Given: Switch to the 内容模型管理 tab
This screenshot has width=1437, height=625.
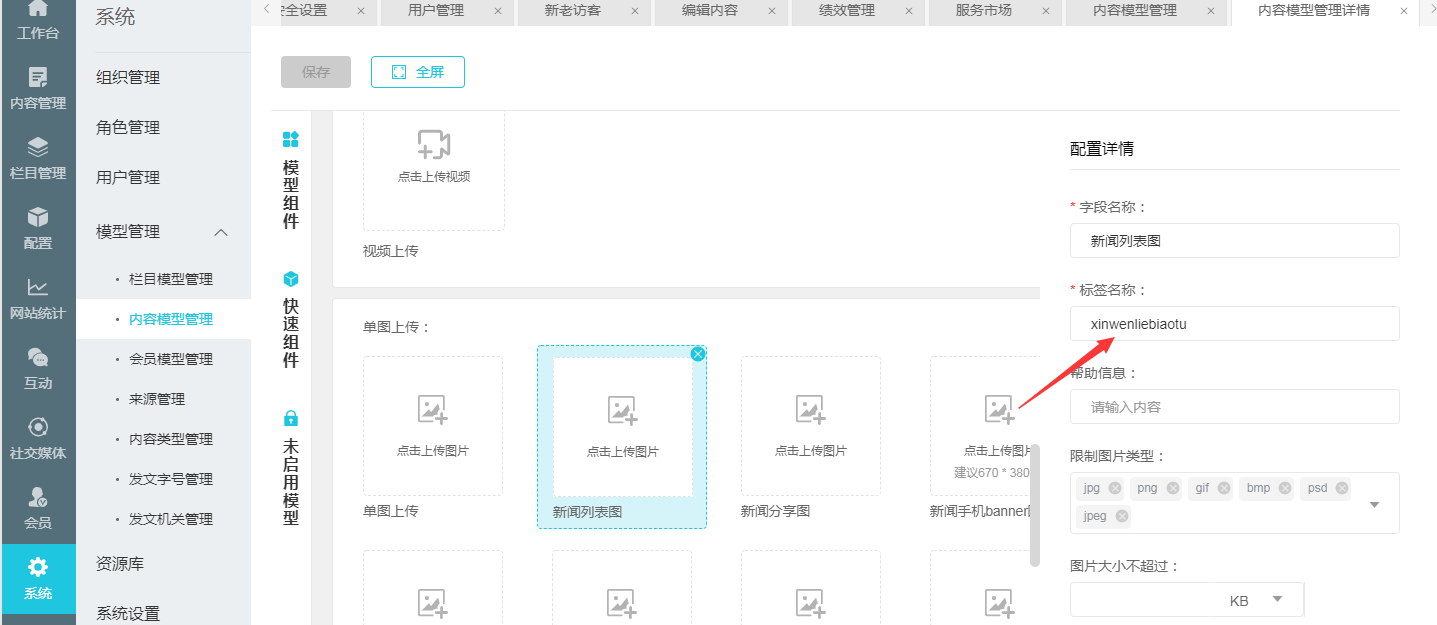Looking at the screenshot, I should [1135, 11].
